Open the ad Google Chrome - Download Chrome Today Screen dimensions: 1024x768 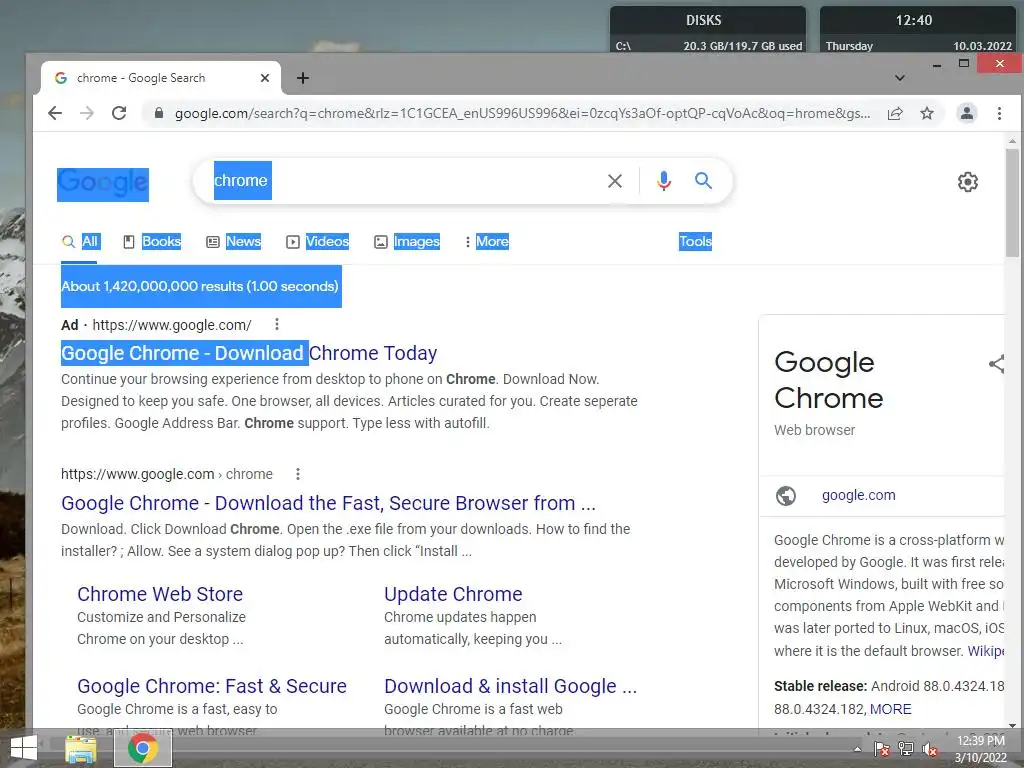point(249,353)
